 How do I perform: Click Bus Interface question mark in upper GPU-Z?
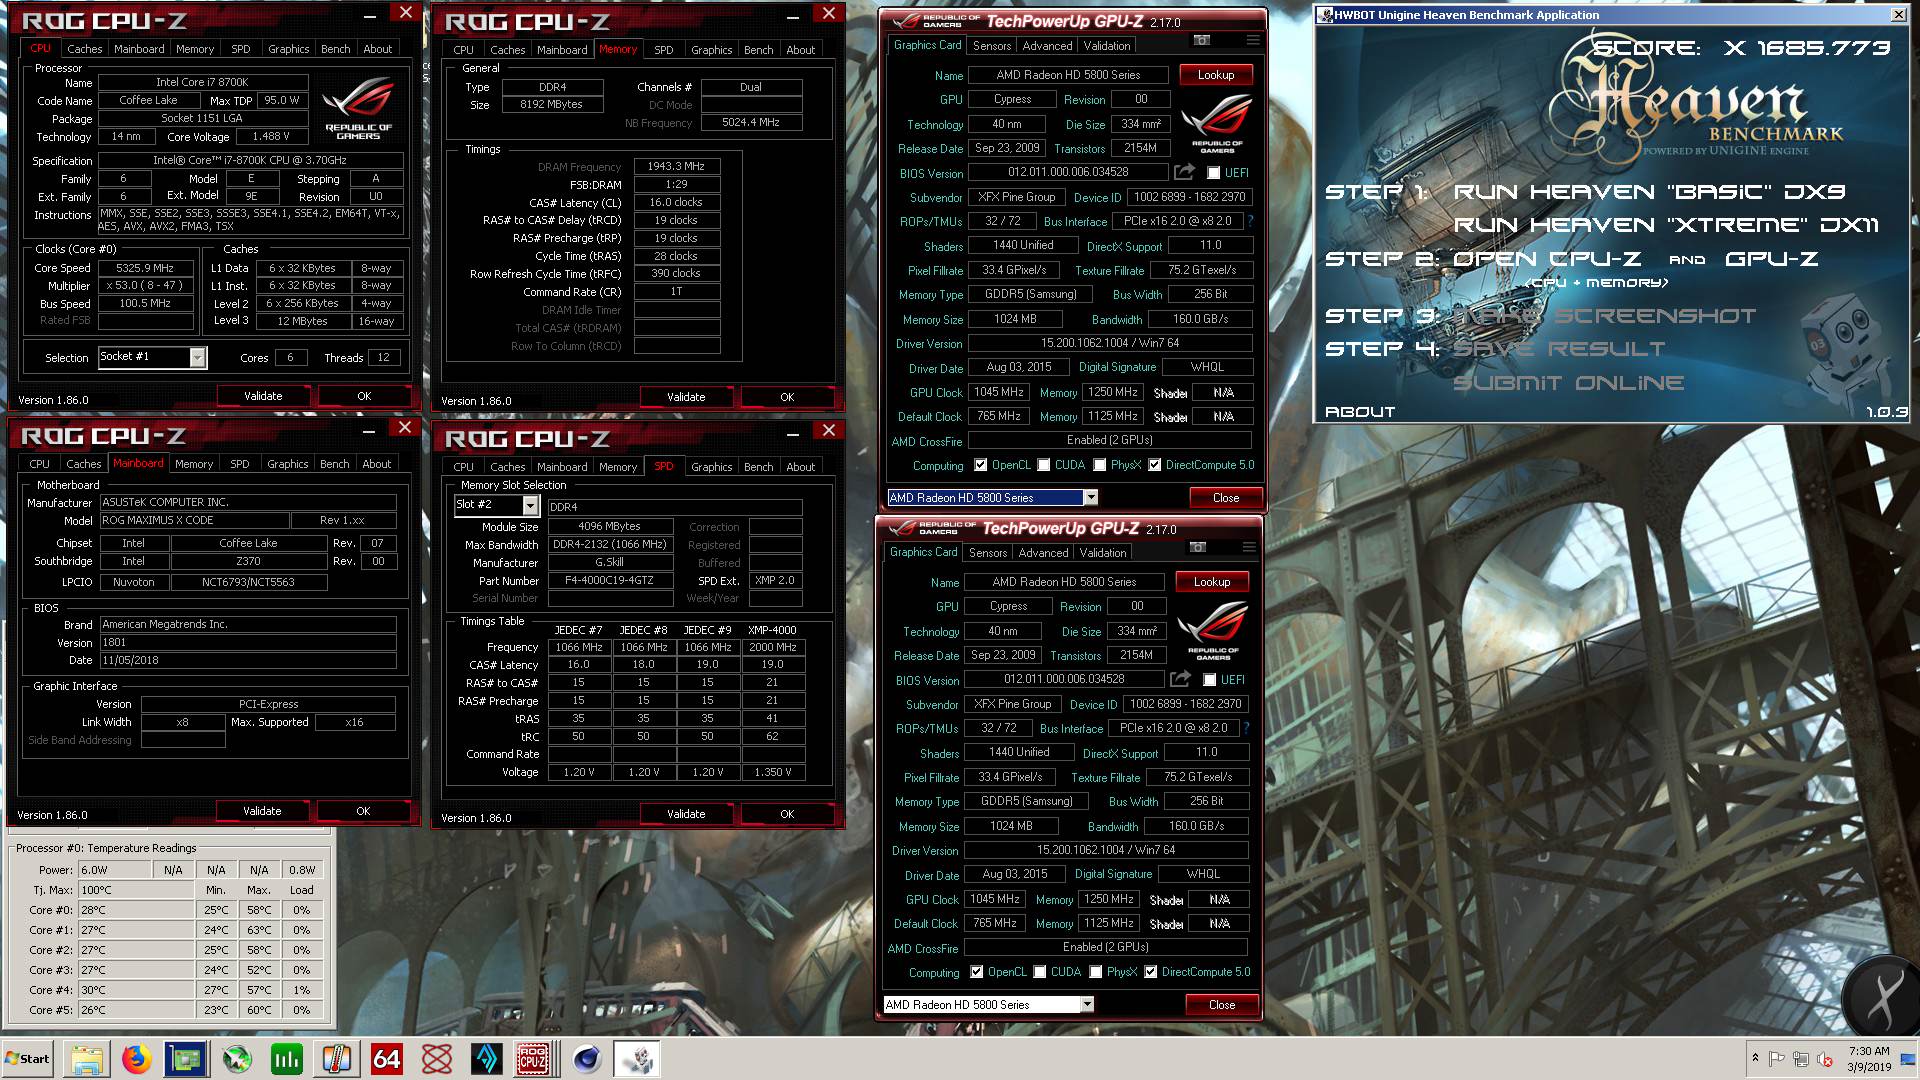click(x=1250, y=221)
